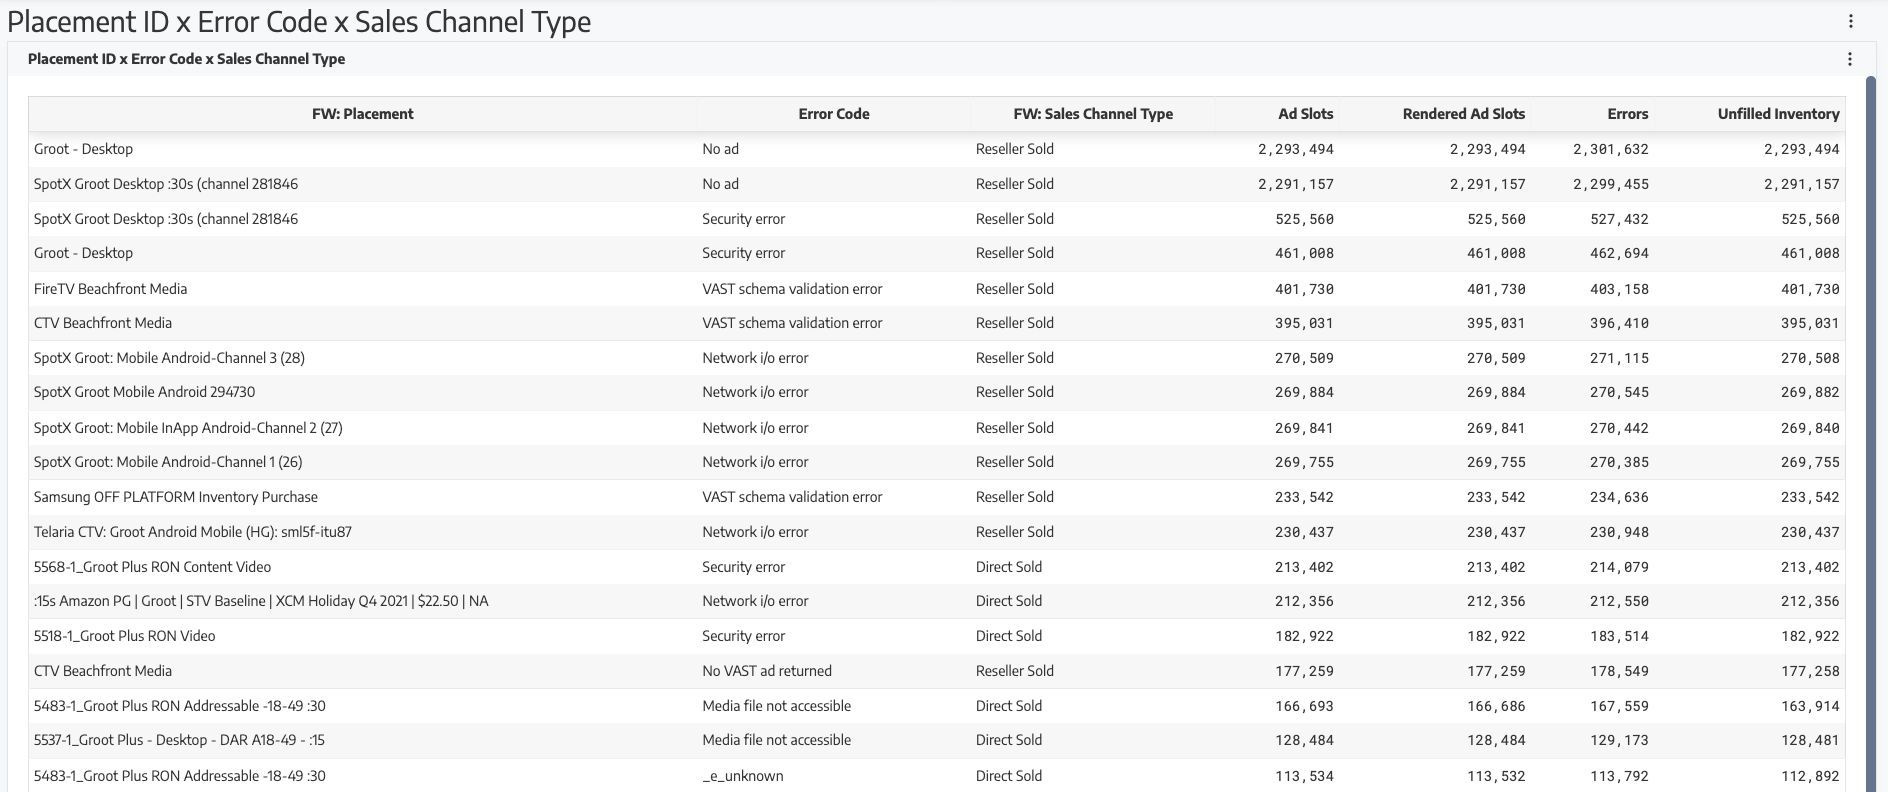Sort by the Errors column header
Screen dimensions: 1888x792
1628,114
